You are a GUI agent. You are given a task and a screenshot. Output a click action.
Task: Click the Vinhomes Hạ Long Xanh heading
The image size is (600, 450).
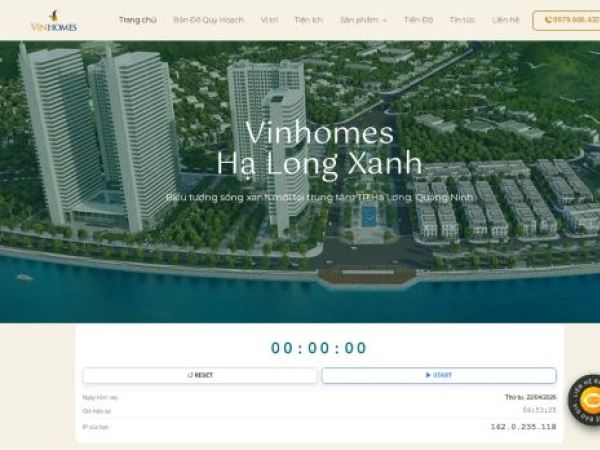[x=319, y=149]
